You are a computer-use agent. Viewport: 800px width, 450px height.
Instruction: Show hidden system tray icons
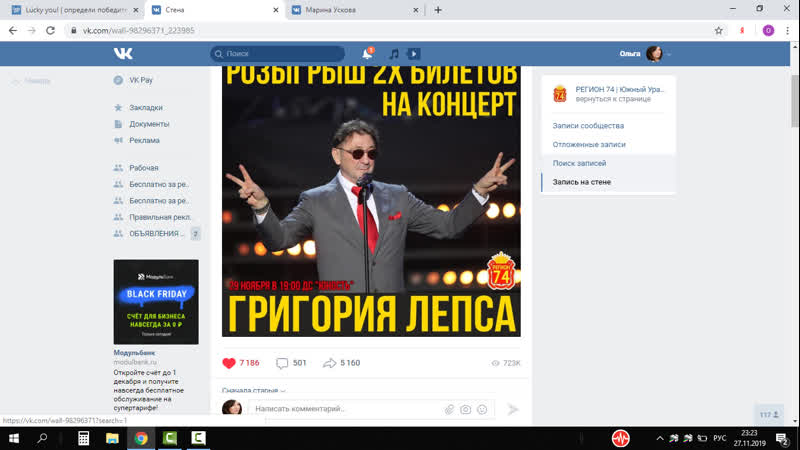tap(660, 438)
